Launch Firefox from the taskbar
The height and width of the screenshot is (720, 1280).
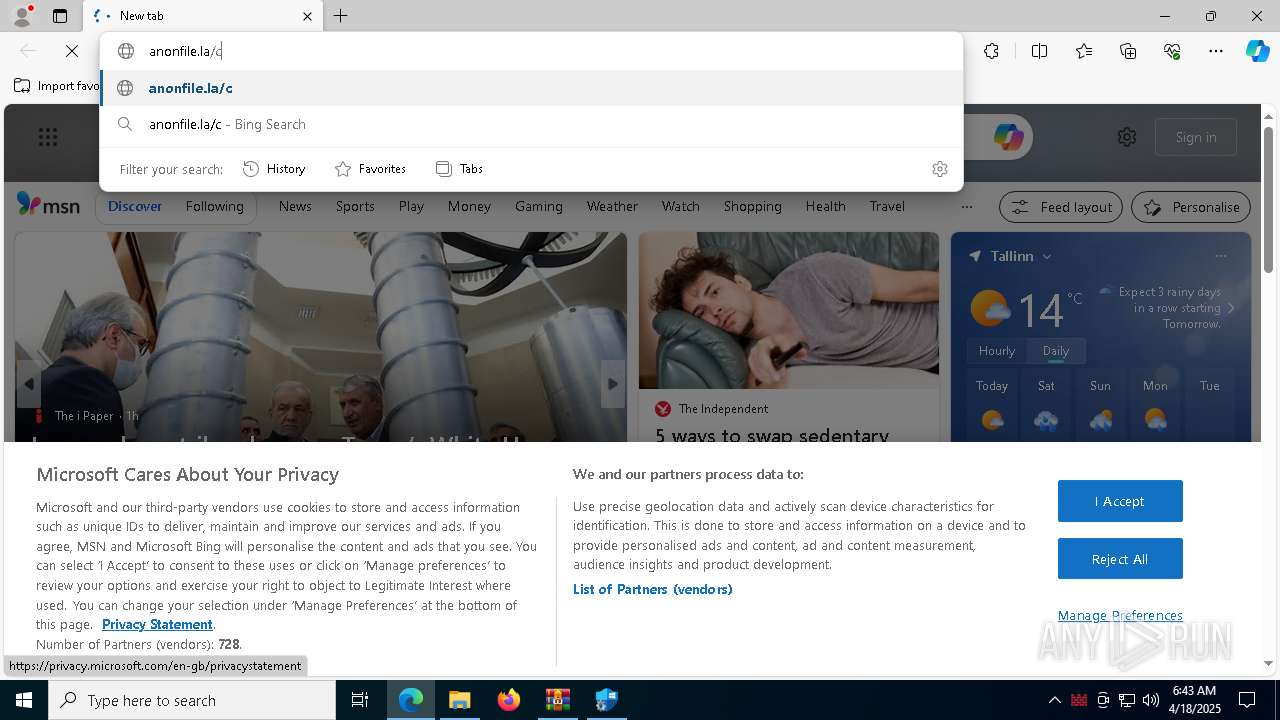coord(509,700)
